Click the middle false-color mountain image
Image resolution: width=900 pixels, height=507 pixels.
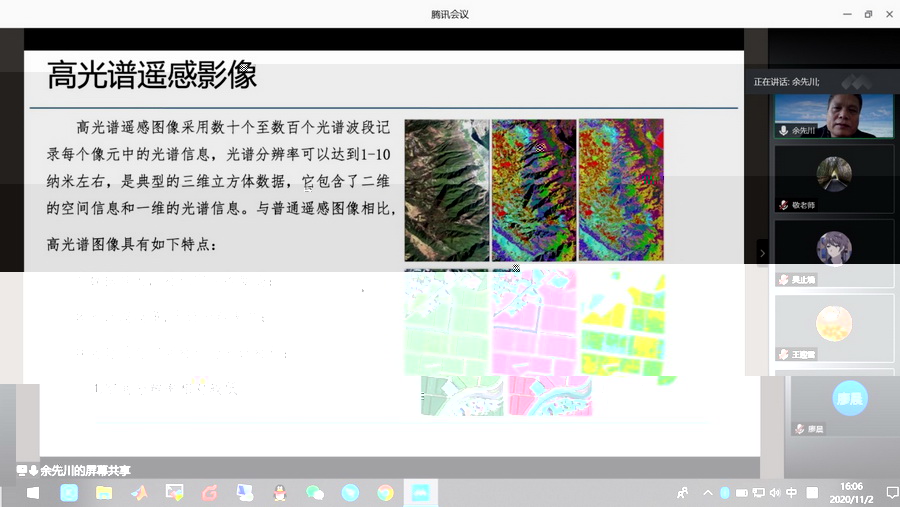point(534,190)
